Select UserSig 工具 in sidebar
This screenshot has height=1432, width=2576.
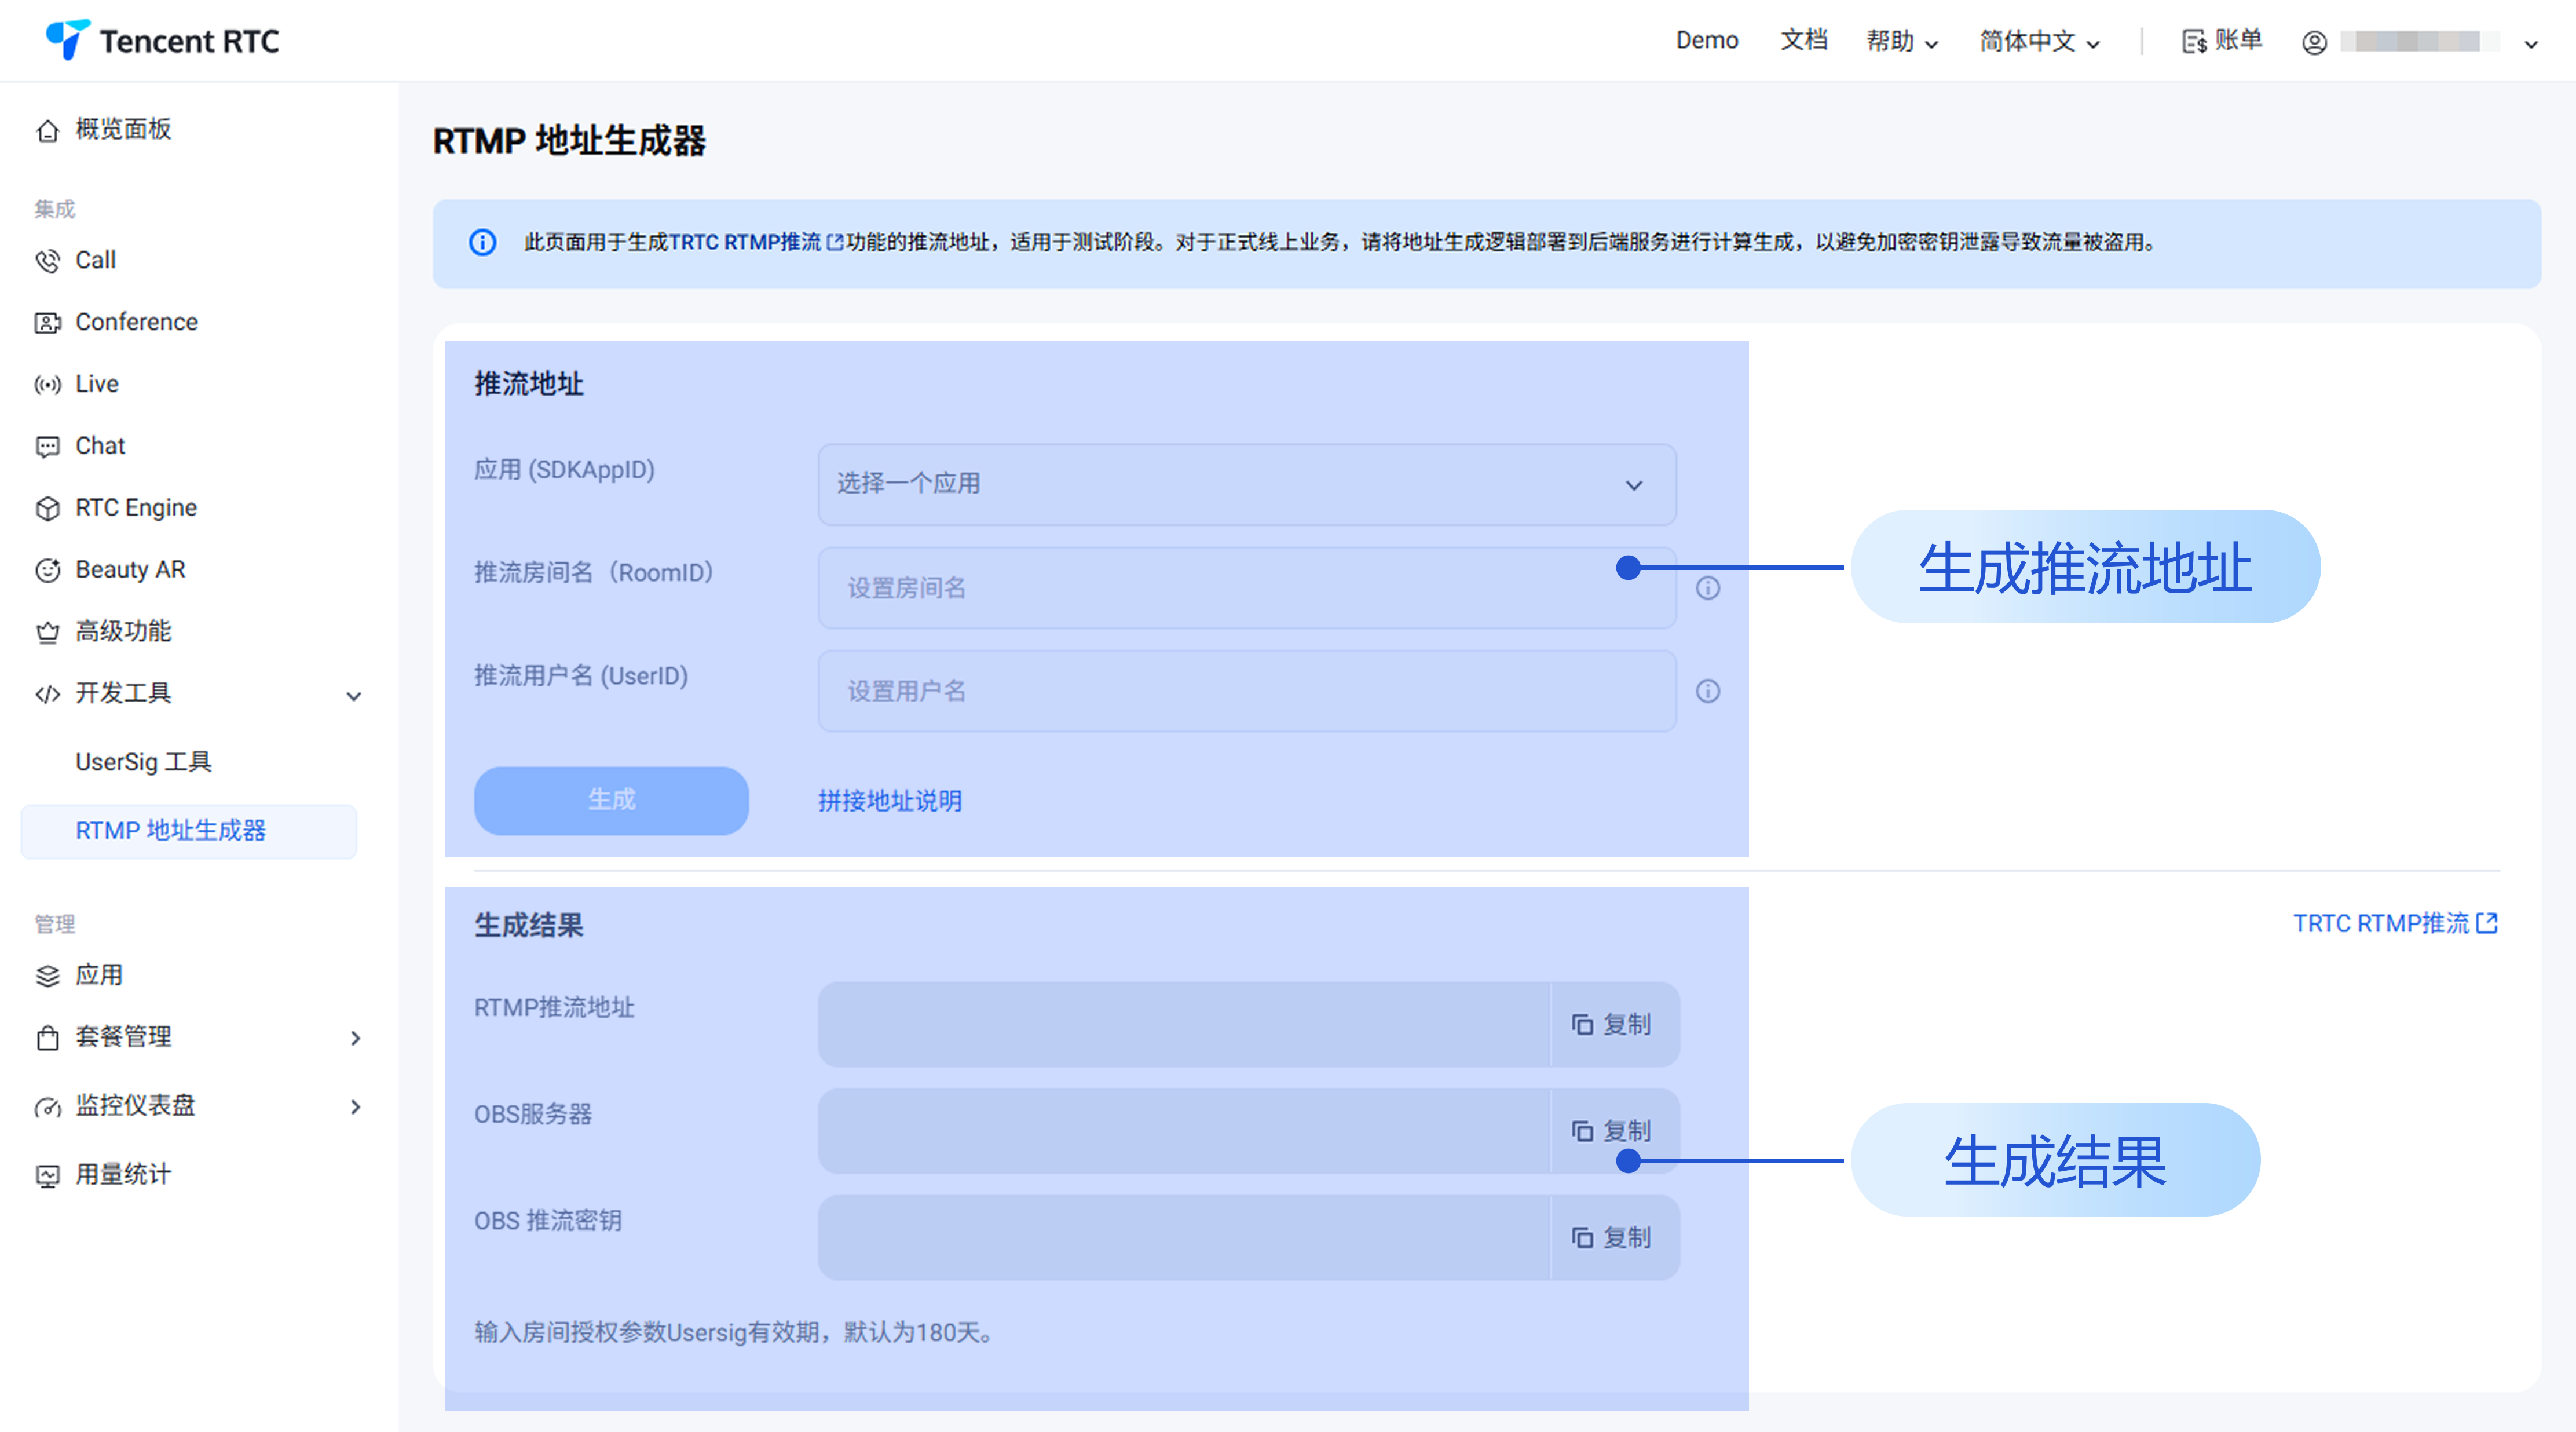143,762
